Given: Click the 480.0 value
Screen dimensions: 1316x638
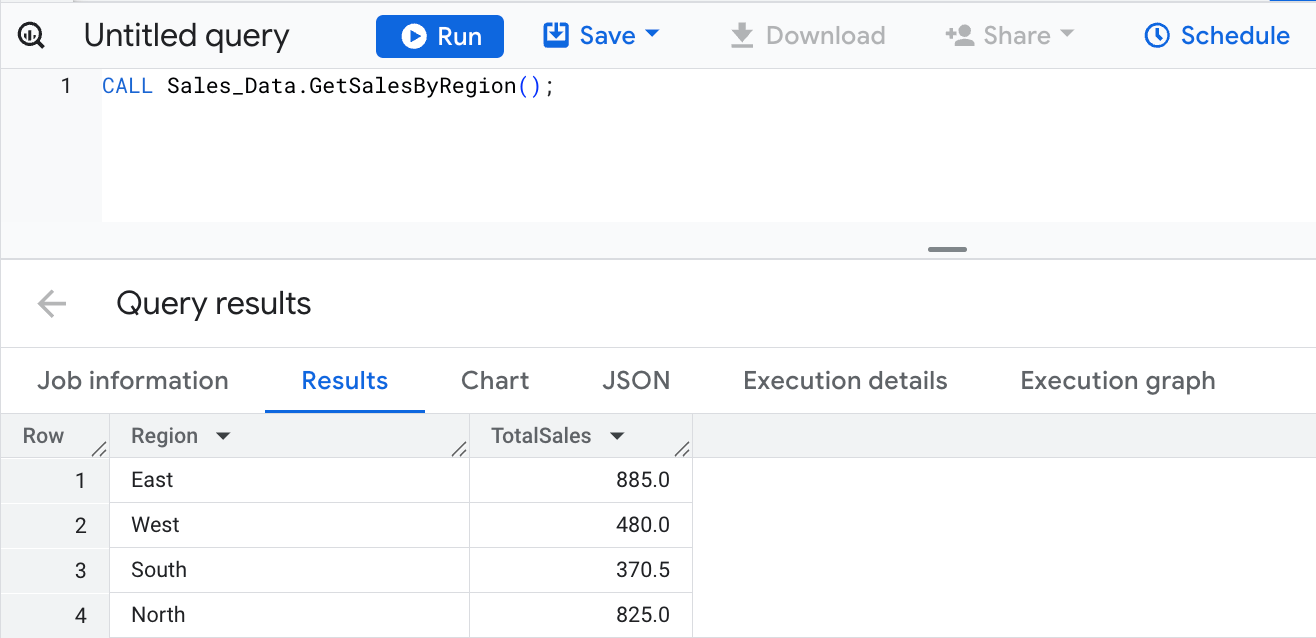Looking at the screenshot, I should [x=643, y=525].
